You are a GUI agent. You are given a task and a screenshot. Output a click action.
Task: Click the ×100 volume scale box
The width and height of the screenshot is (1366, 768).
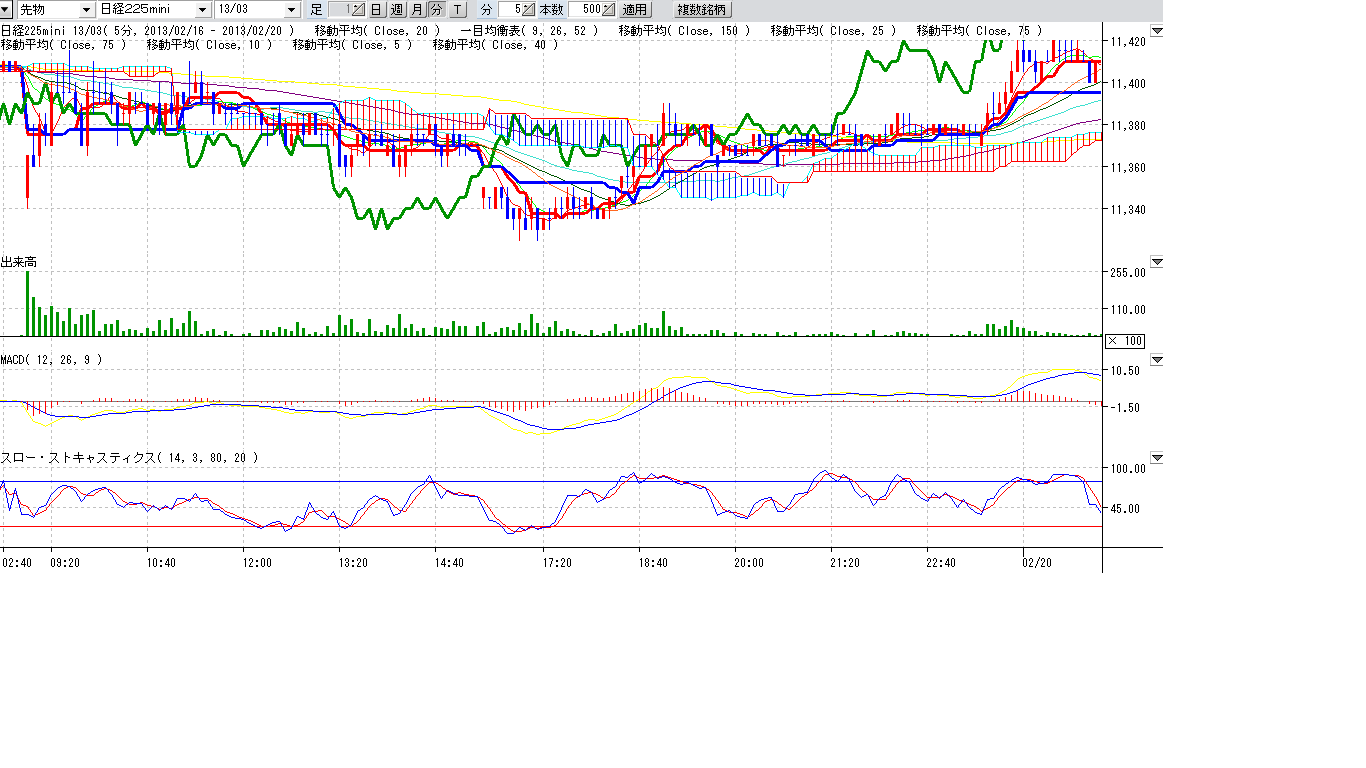(1125, 341)
